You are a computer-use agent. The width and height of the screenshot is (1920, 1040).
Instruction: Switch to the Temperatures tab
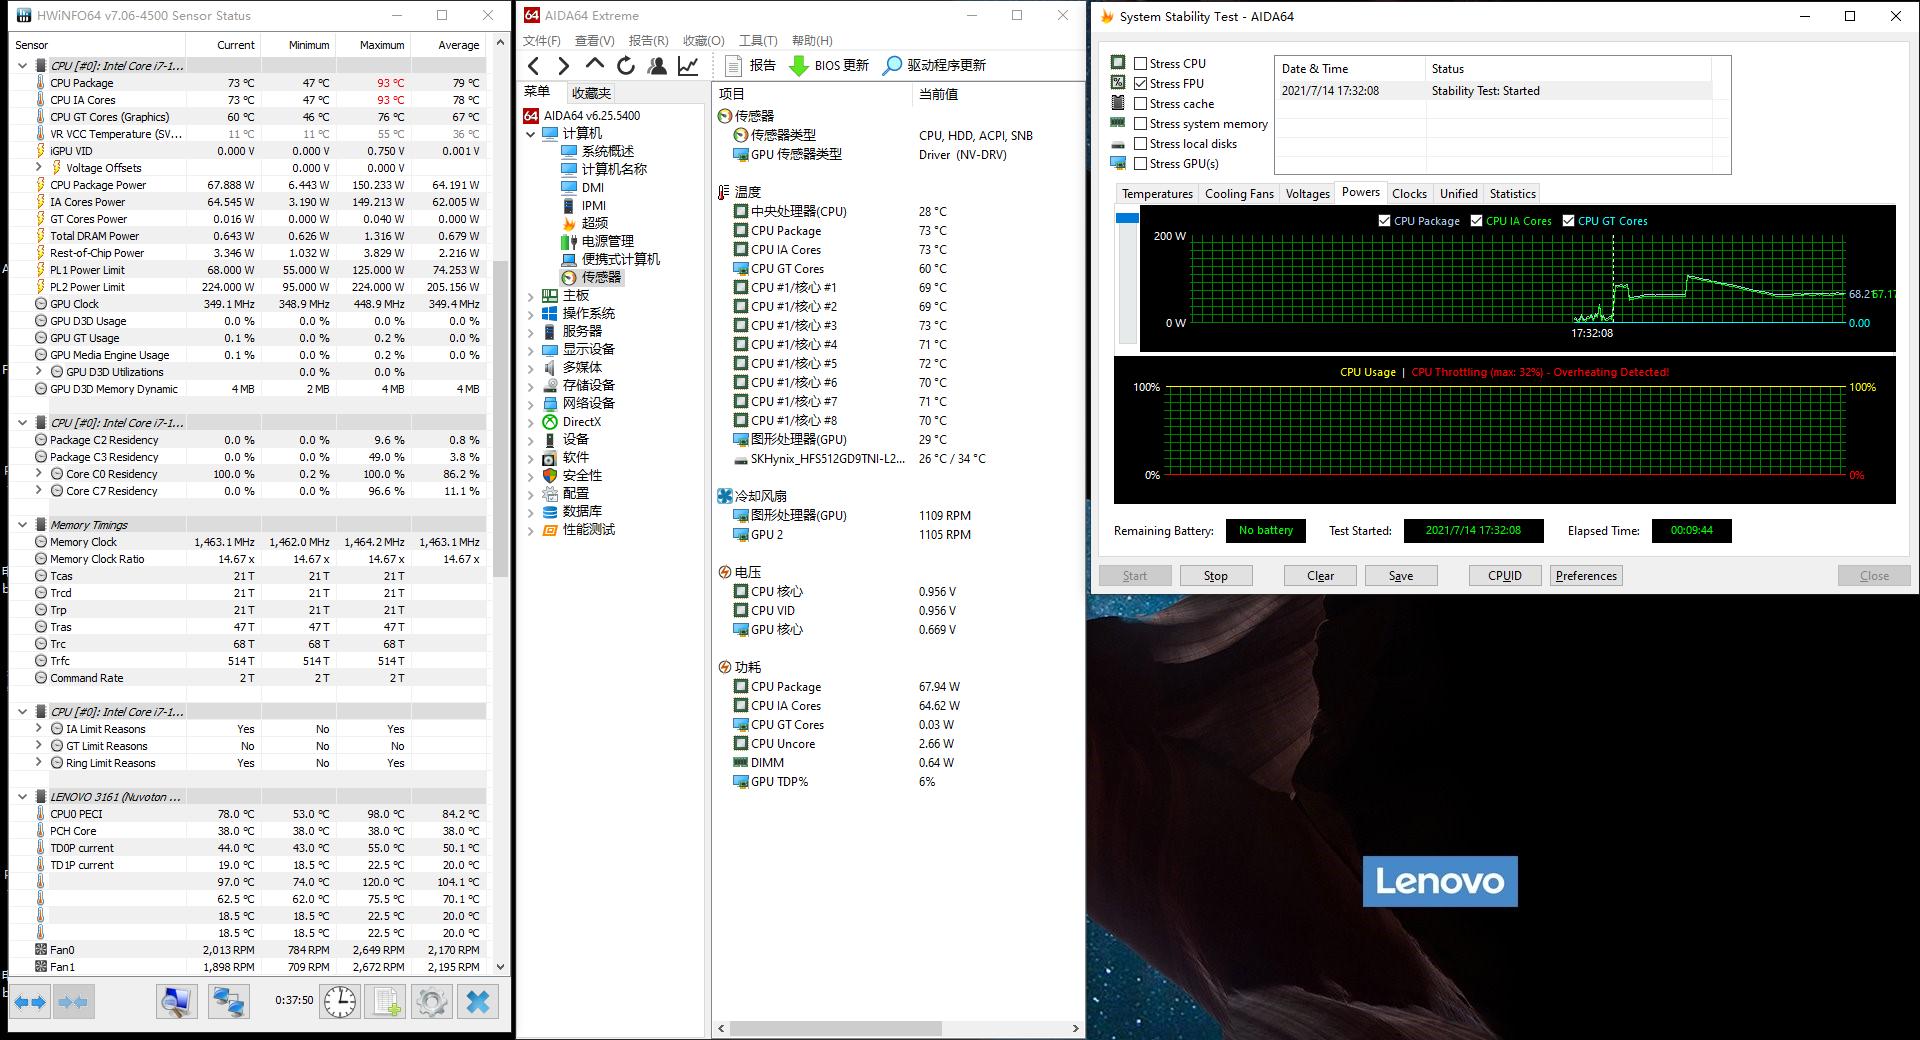coord(1157,194)
